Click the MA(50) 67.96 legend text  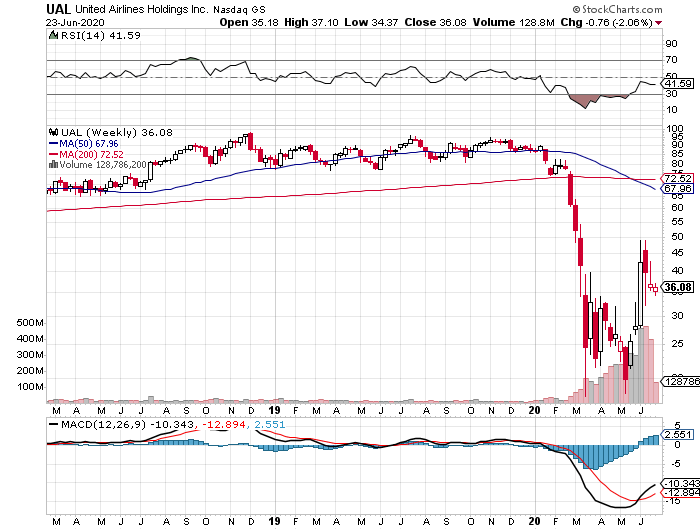(89, 144)
